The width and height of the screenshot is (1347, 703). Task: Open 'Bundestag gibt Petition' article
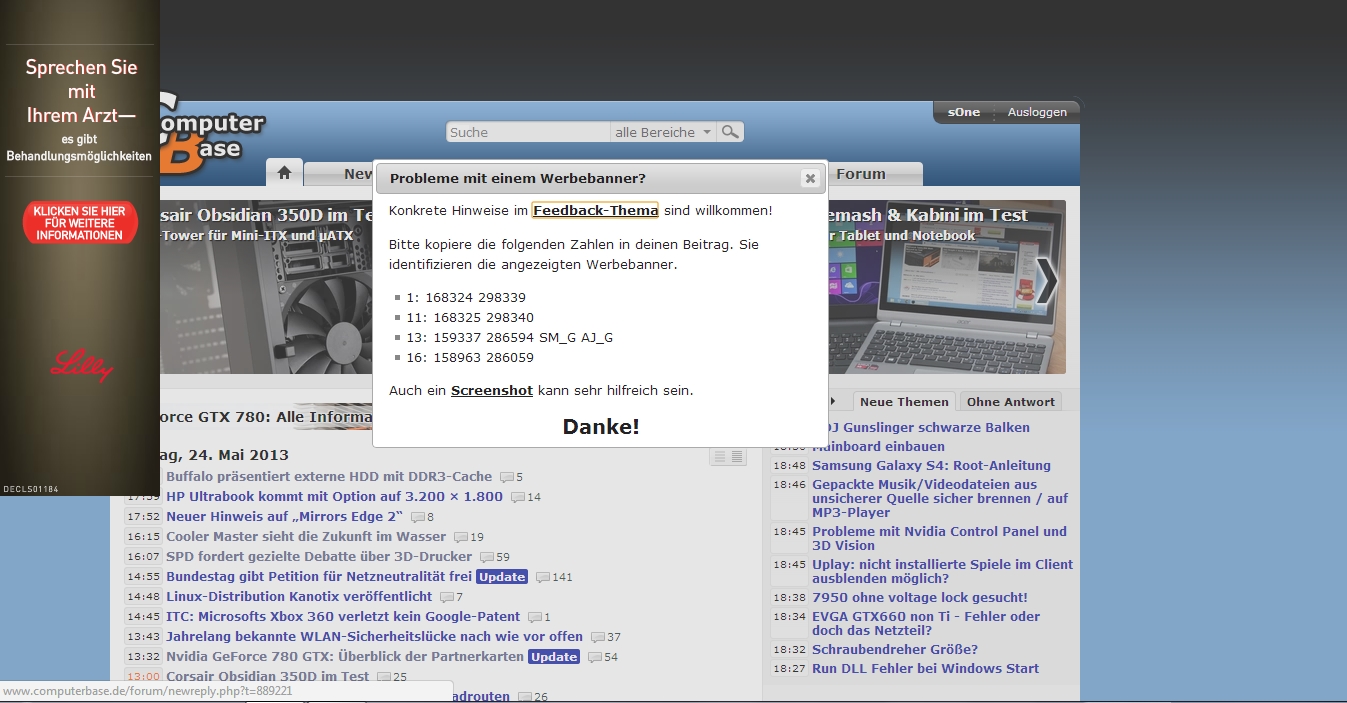319,577
